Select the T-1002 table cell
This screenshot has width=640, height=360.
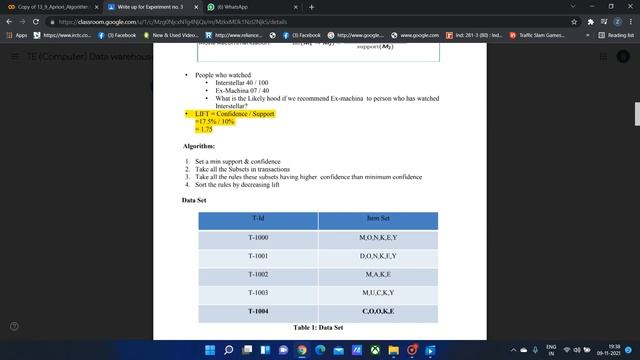tap(258, 276)
